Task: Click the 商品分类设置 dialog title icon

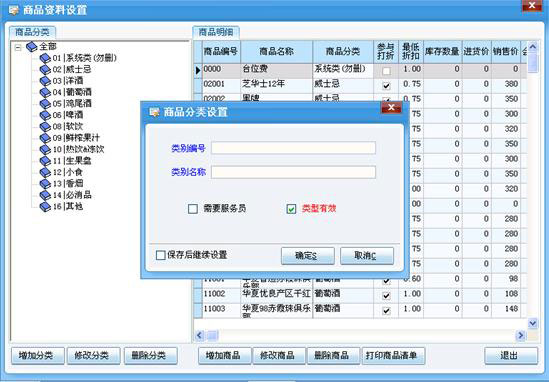Action: click(x=154, y=112)
